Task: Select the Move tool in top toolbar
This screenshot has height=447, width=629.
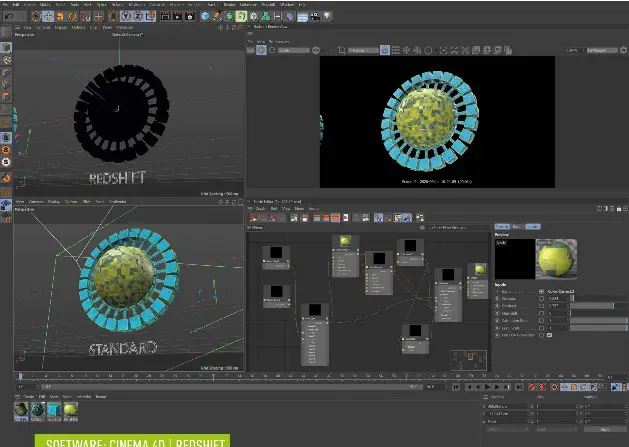Action: click(50, 17)
